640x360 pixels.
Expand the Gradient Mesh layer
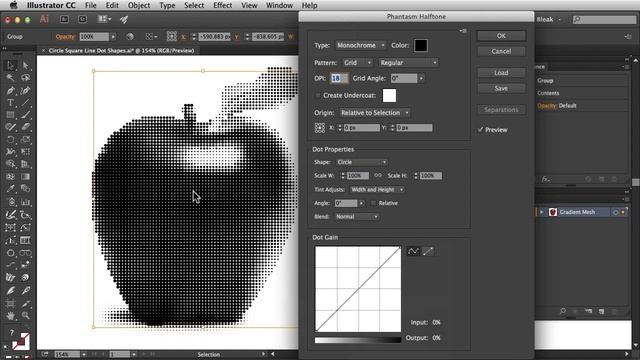tap(542, 212)
